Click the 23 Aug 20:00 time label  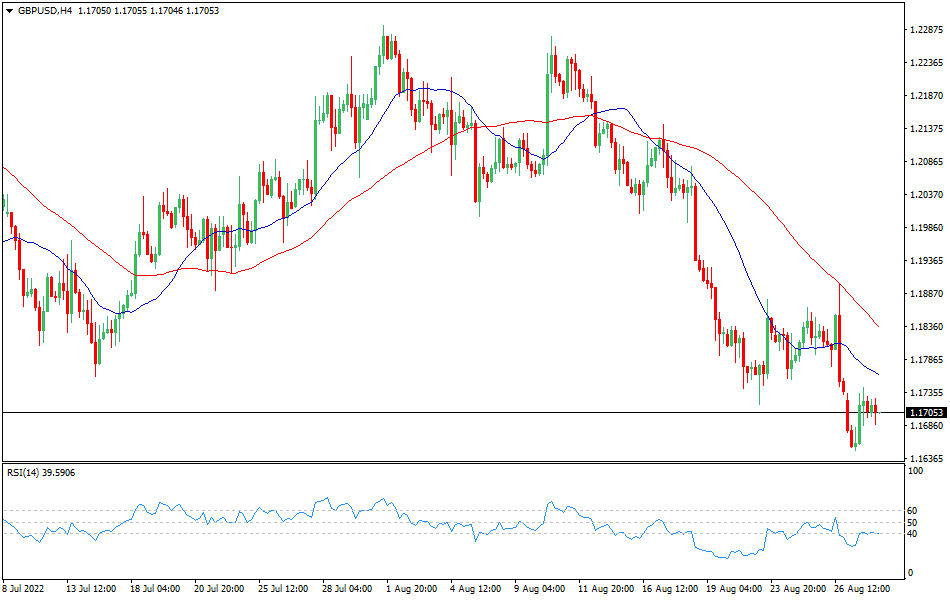point(798,589)
